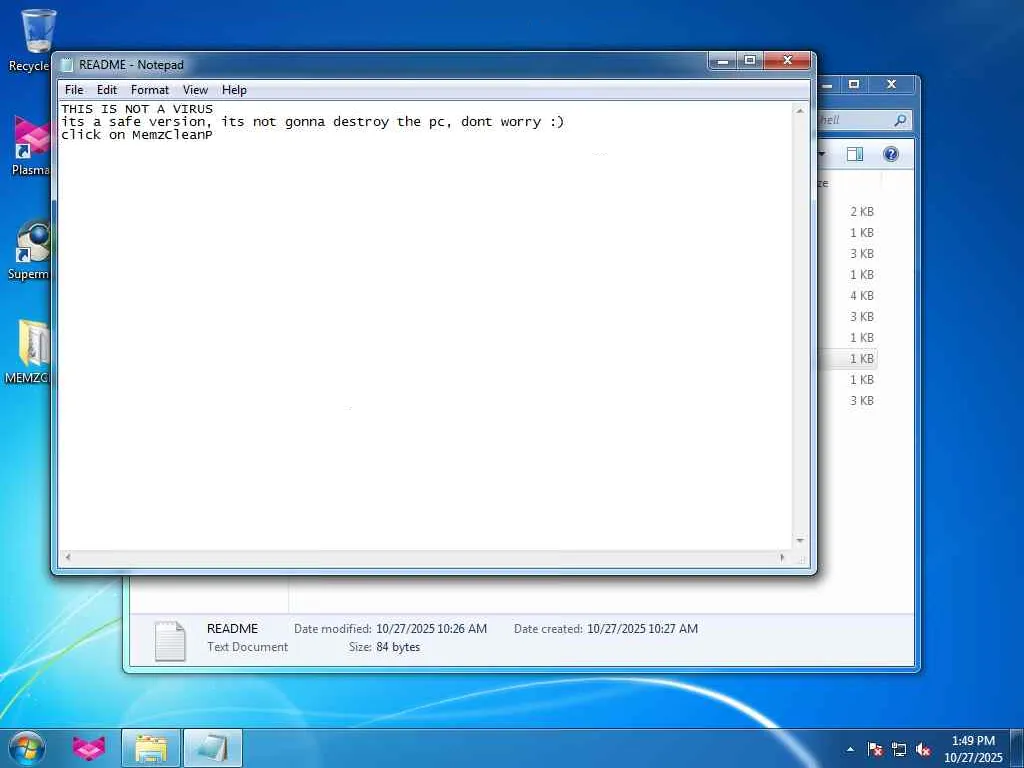The image size is (1024, 768).
Task: Click the line ending 'dont worry :)'
Action: [312, 122]
